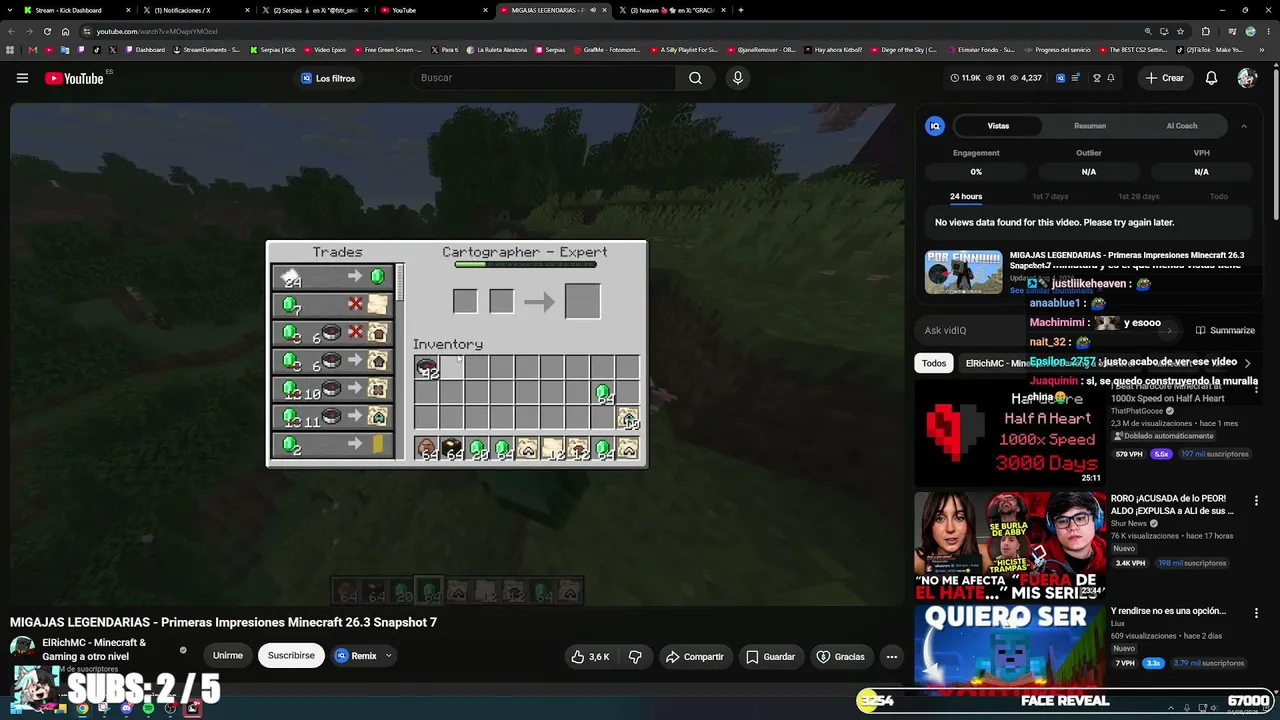
Task: Select the Todos filter chip
Action: (x=934, y=363)
